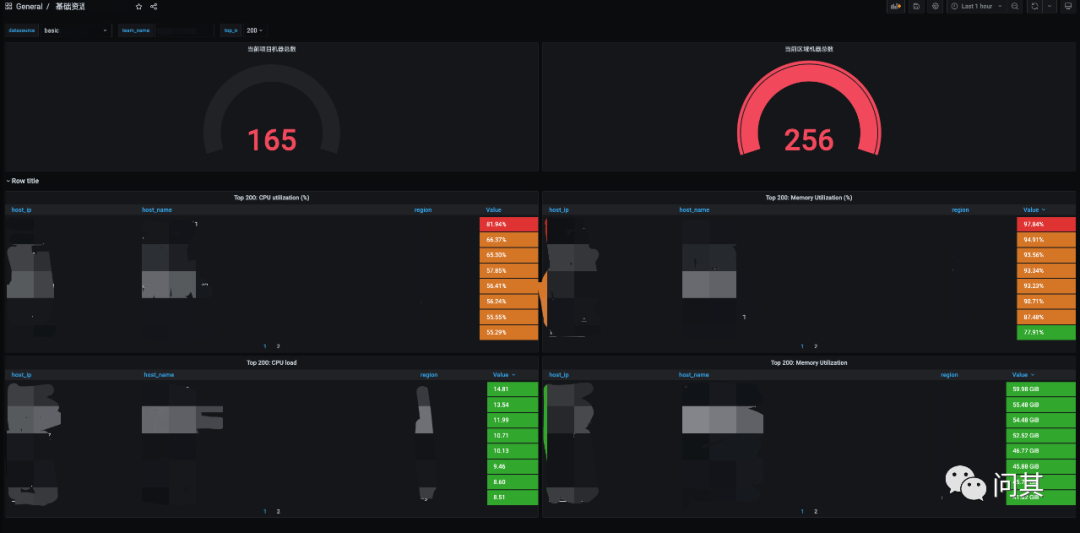
Task: Refresh the dashboard with the refresh icon
Action: [x=1034, y=6]
